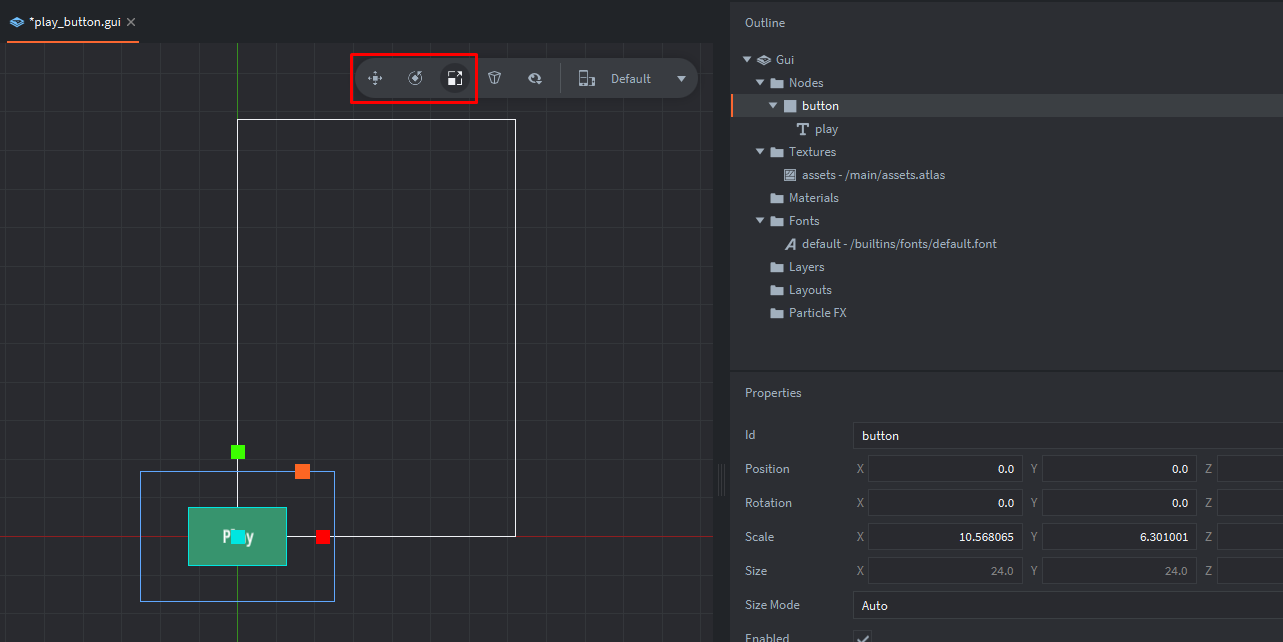Click the visibility filters icon
The height and width of the screenshot is (642, 1283).
tap(535, 78)
